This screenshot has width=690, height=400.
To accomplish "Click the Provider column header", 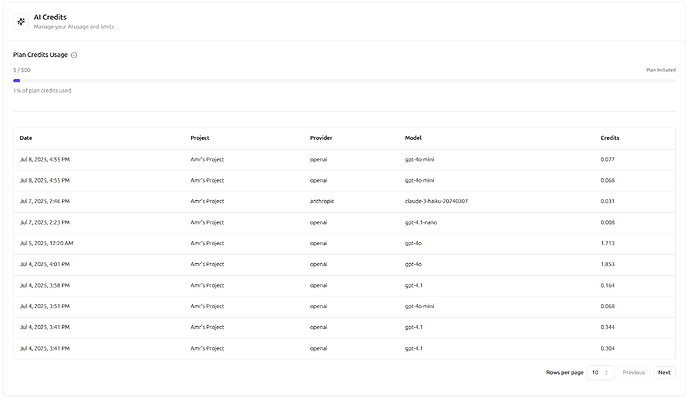I will point(321,138).
